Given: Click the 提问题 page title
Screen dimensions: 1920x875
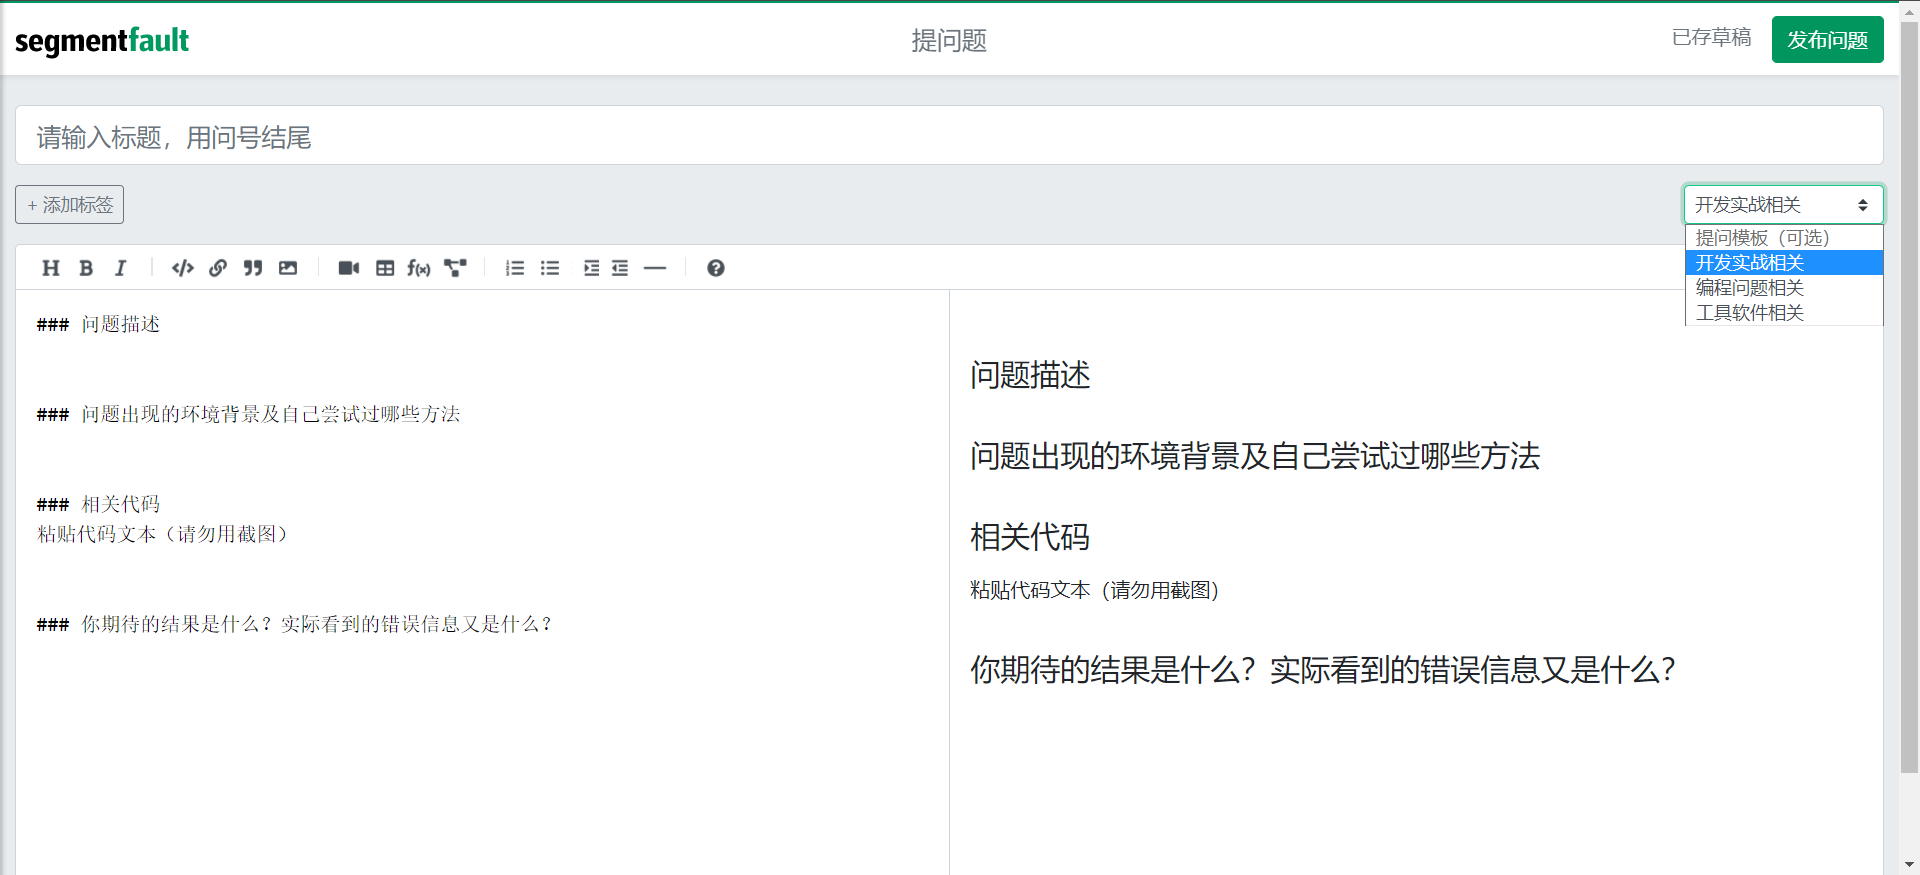Looking at the screenshot, I should pos(949,40).
